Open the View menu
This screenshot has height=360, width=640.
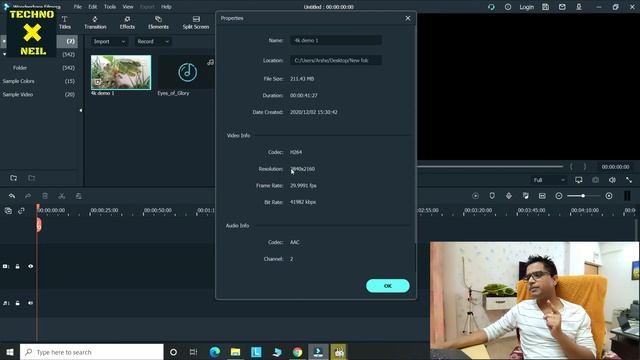pyautogui.click(x=128, y=7)
